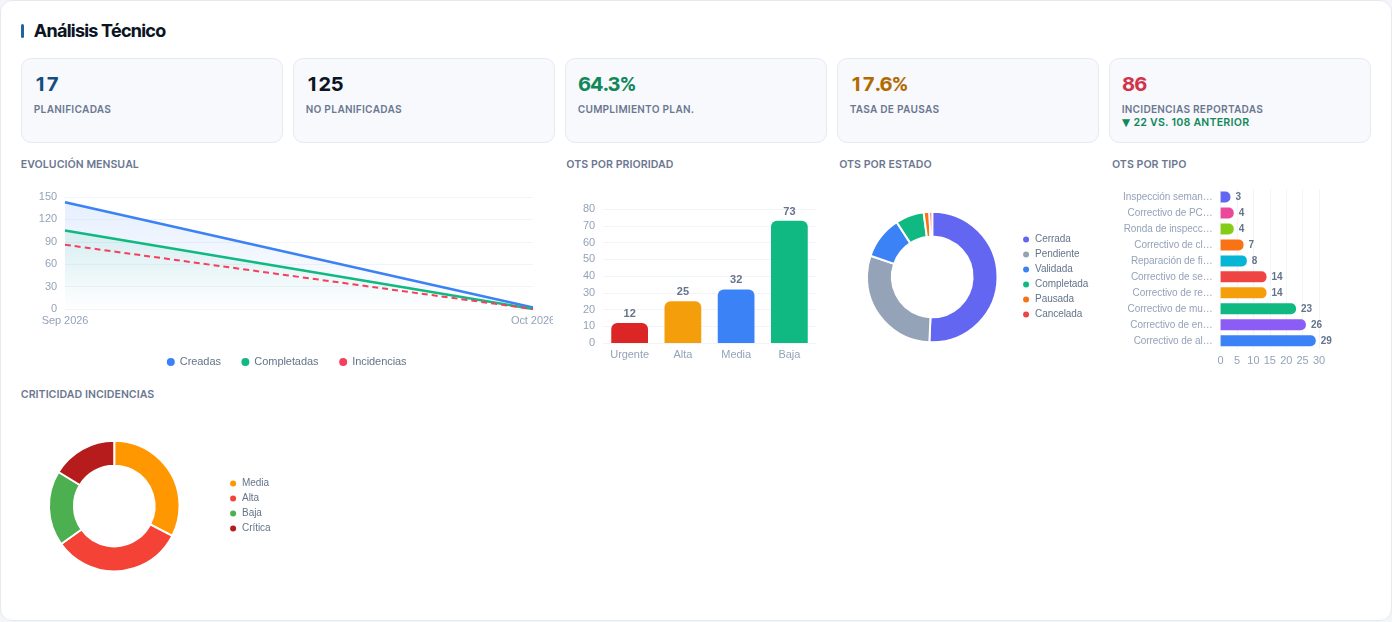
Task: Select the red 'Correctivo de se...' bar showing 14
Action: [1243, 277]
